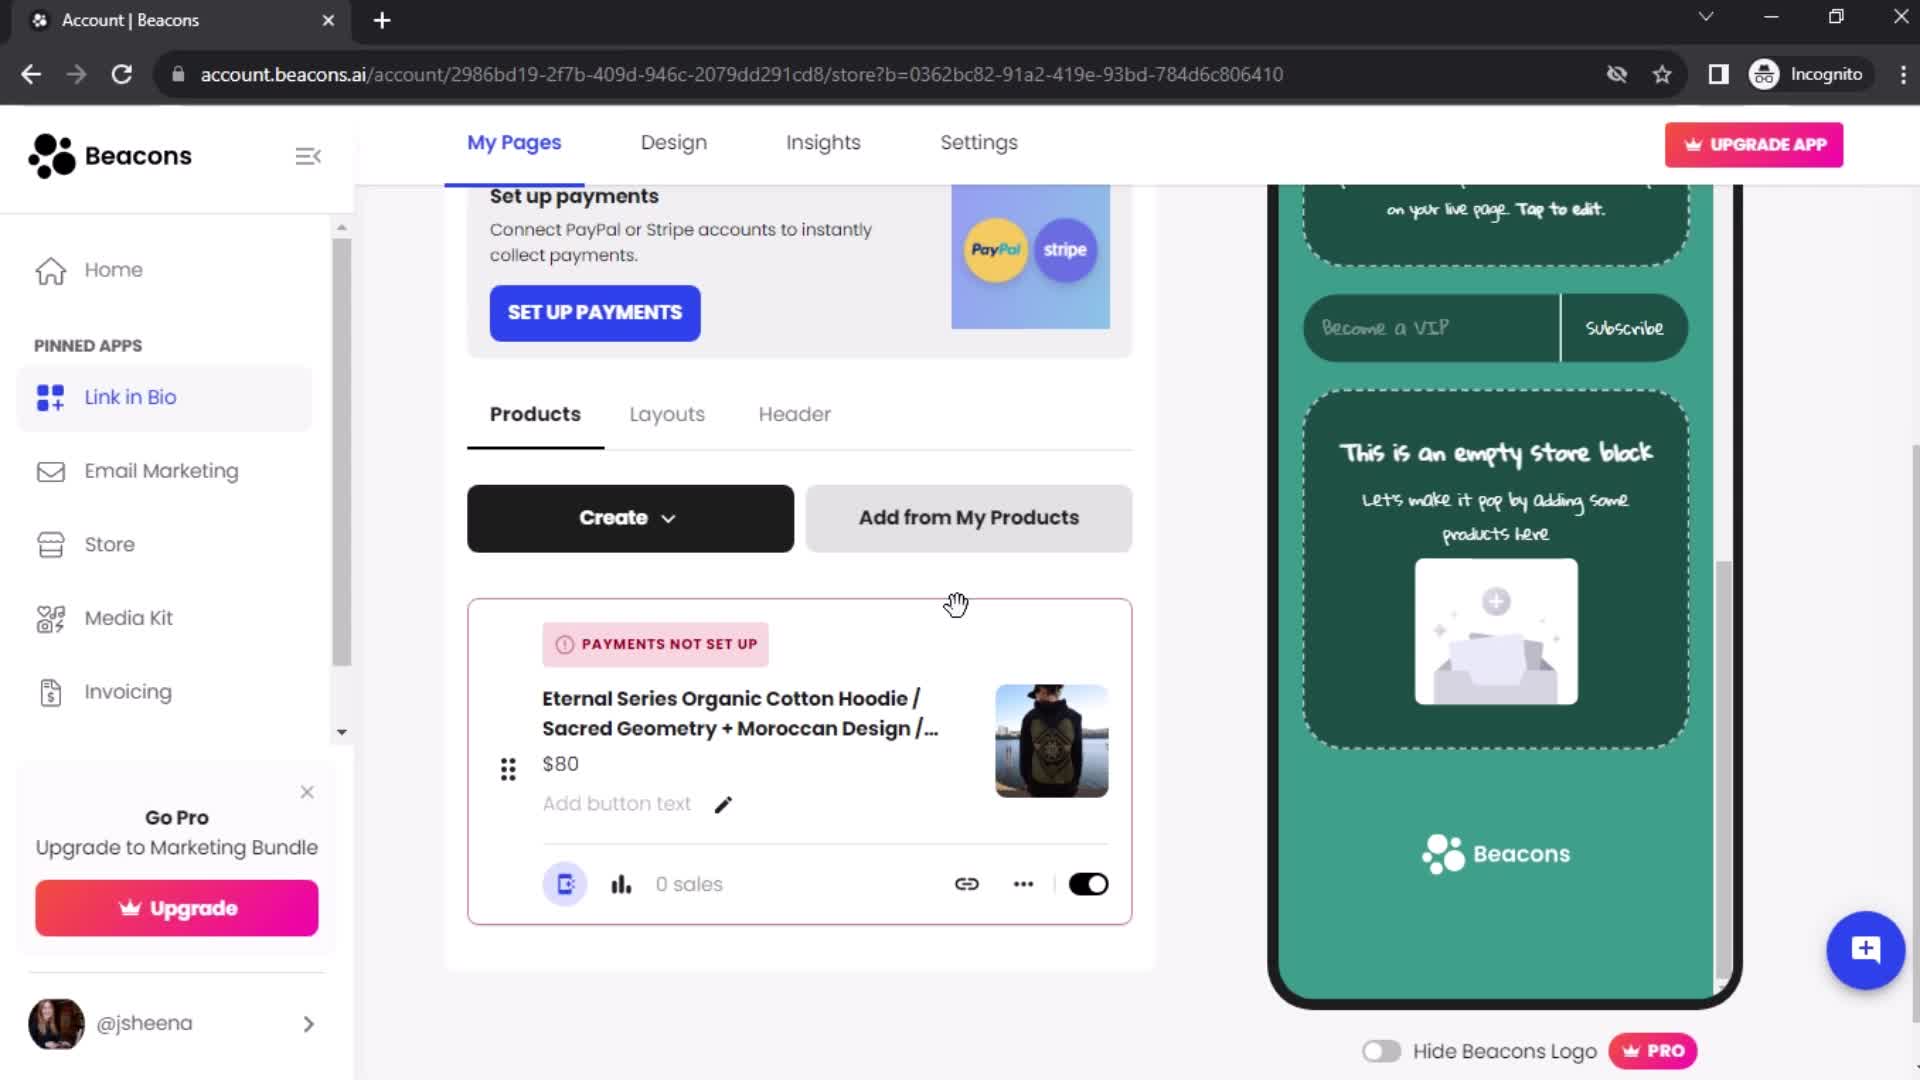Select the Products tab

[x=534, y=414]
